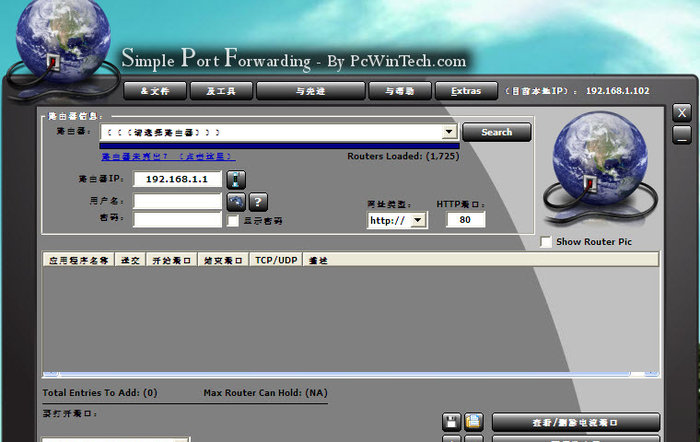Click the question mark help icon

pyautogui.click(x=258, y=202)
